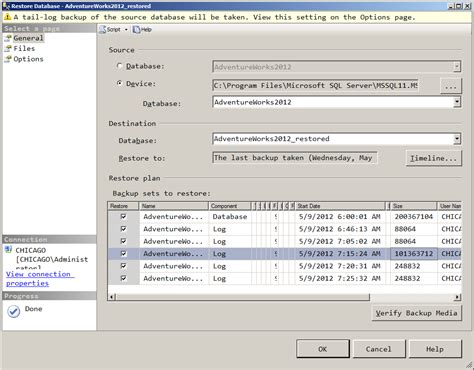Uncheck restore for Log backup 7:15:24 AM
474x370 pixels.
(123, 253)
